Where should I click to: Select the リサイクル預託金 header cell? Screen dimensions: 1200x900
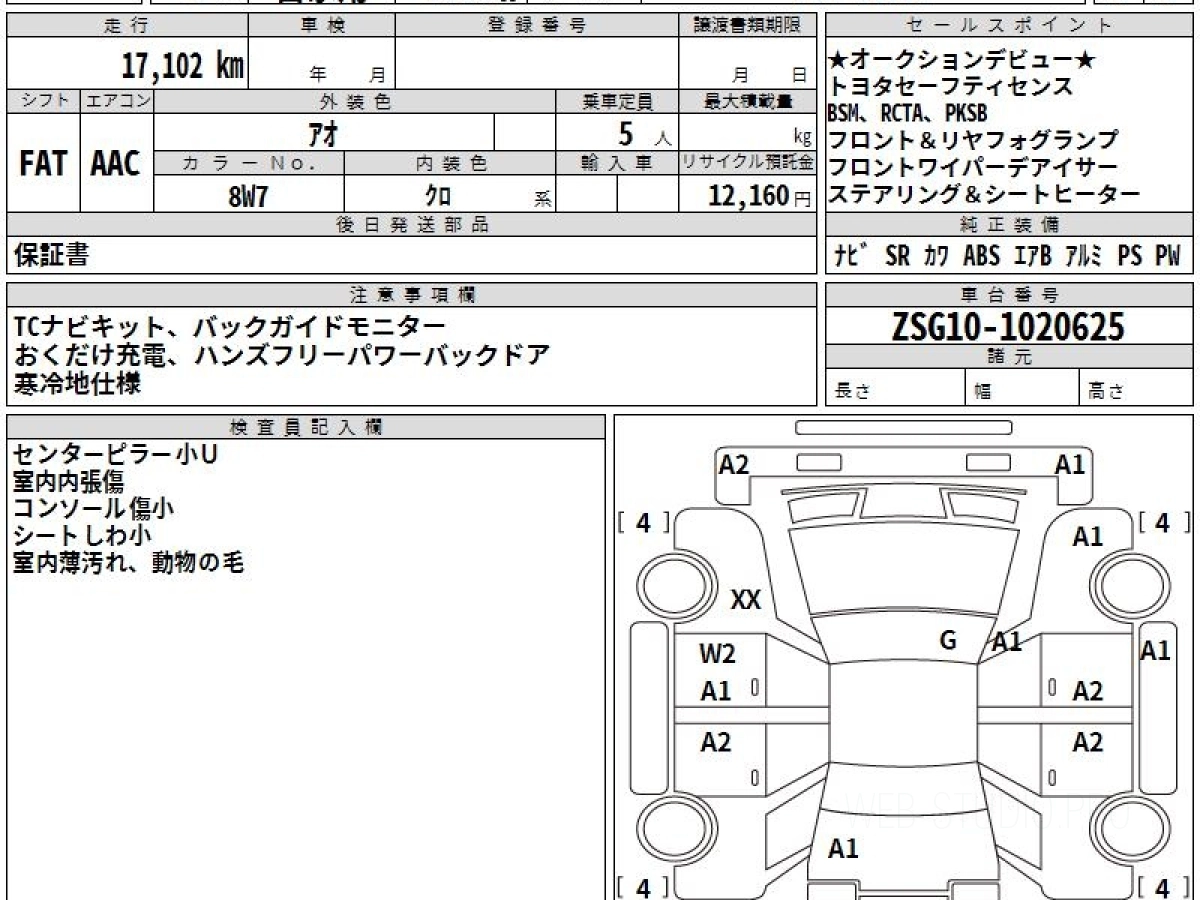(748, 163)
